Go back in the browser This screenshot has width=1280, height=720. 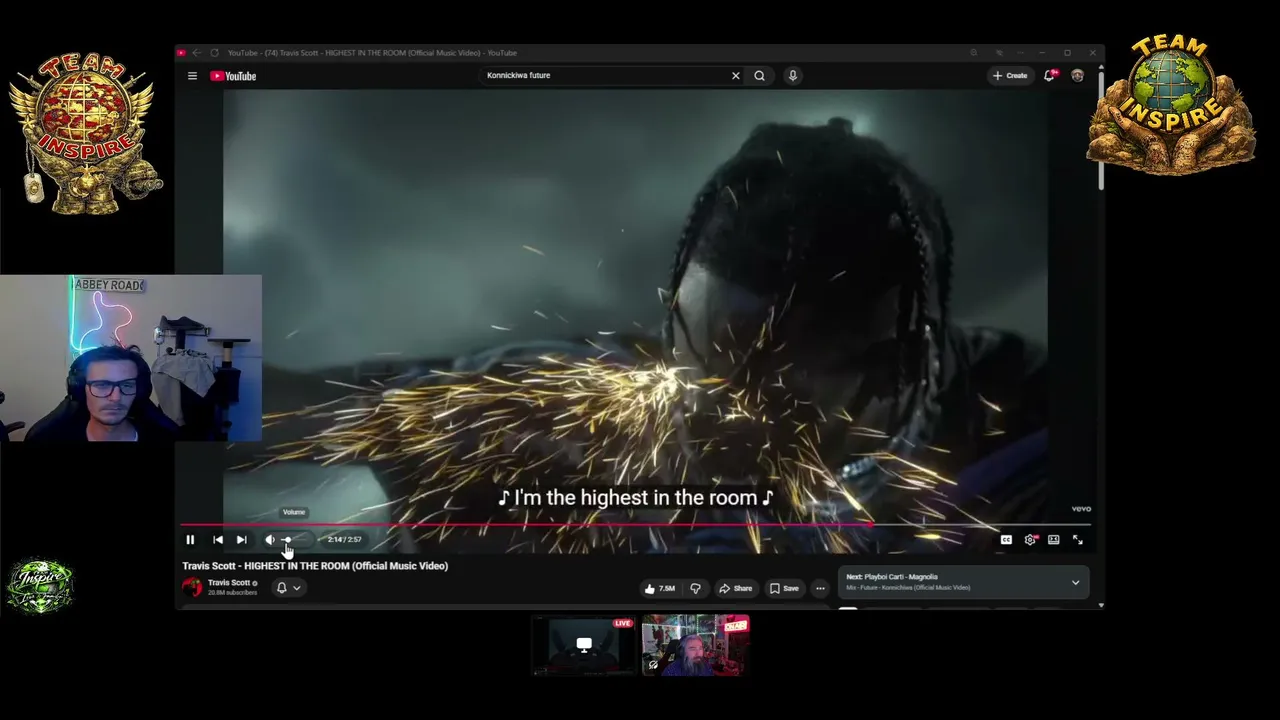197,53
